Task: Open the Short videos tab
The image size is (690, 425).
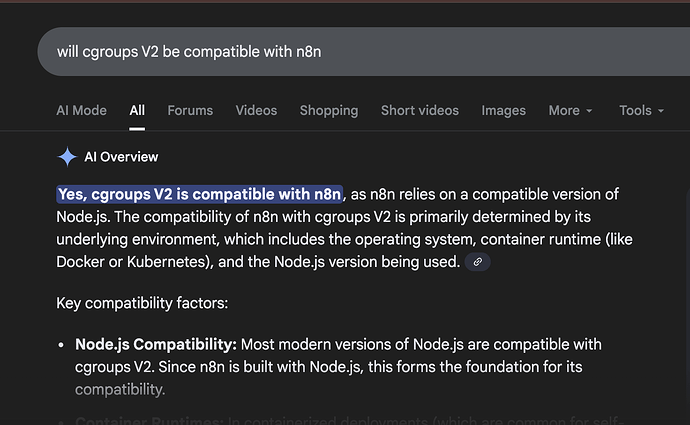Action: pyautogui.click(x=419, y=111)
